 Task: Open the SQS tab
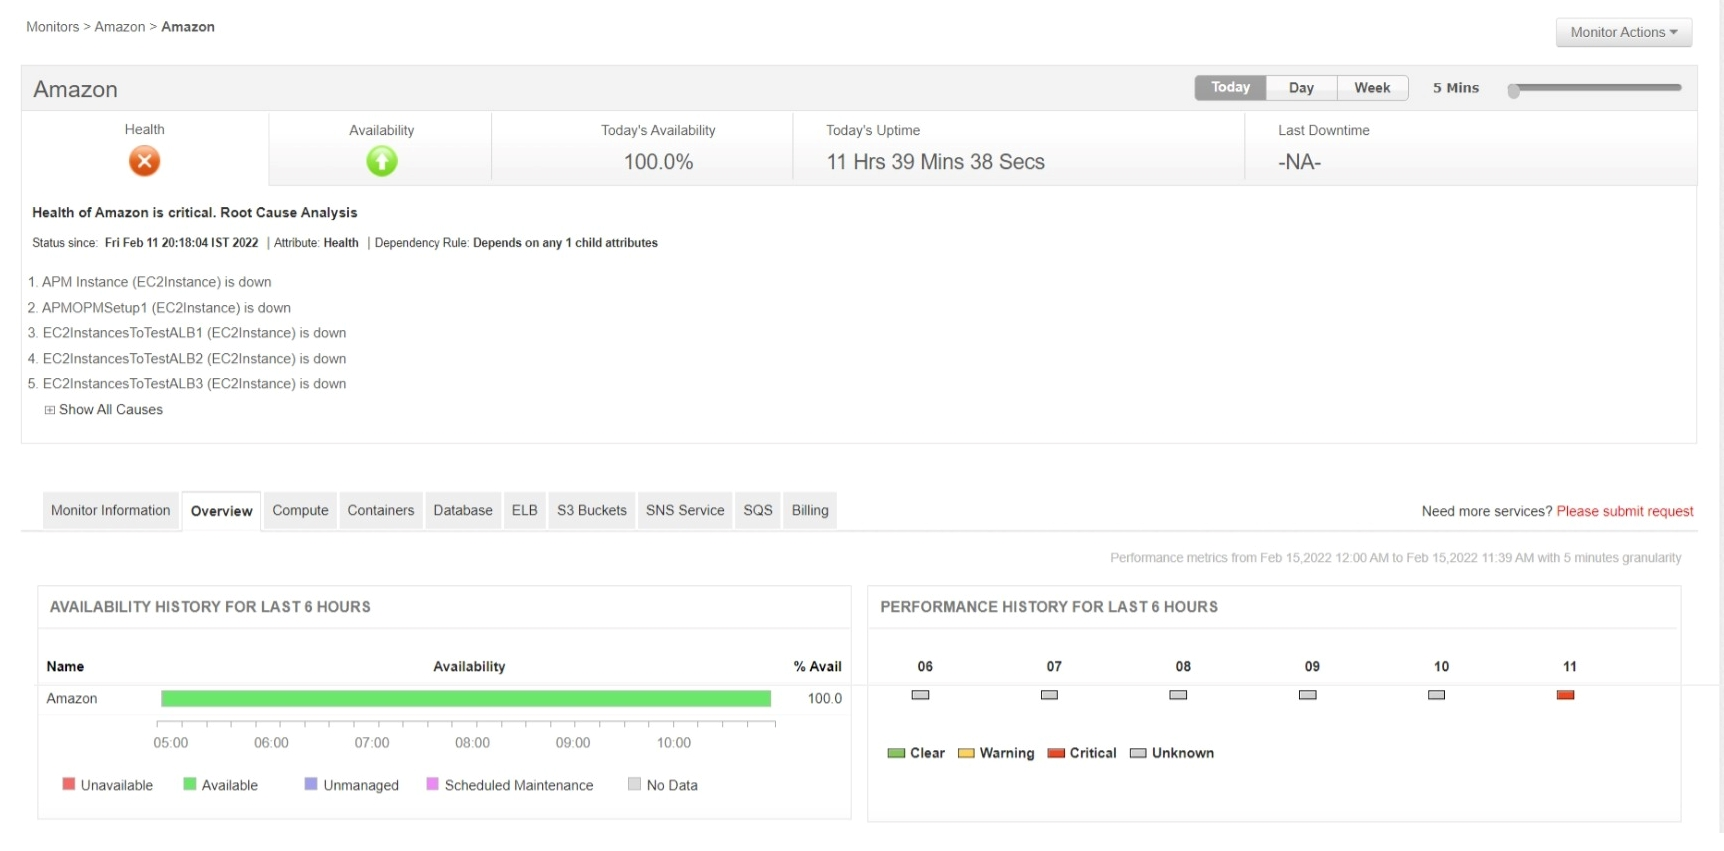coord(757,511)
